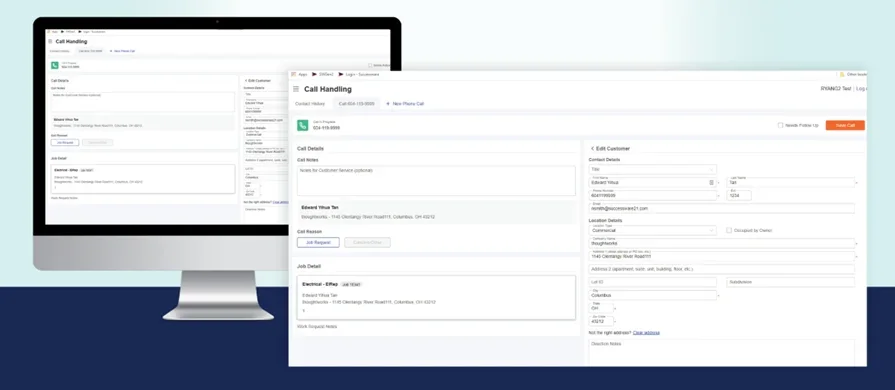The image size is (895, 390).
Task: Click the Email input field
Action: pos(721,208)
